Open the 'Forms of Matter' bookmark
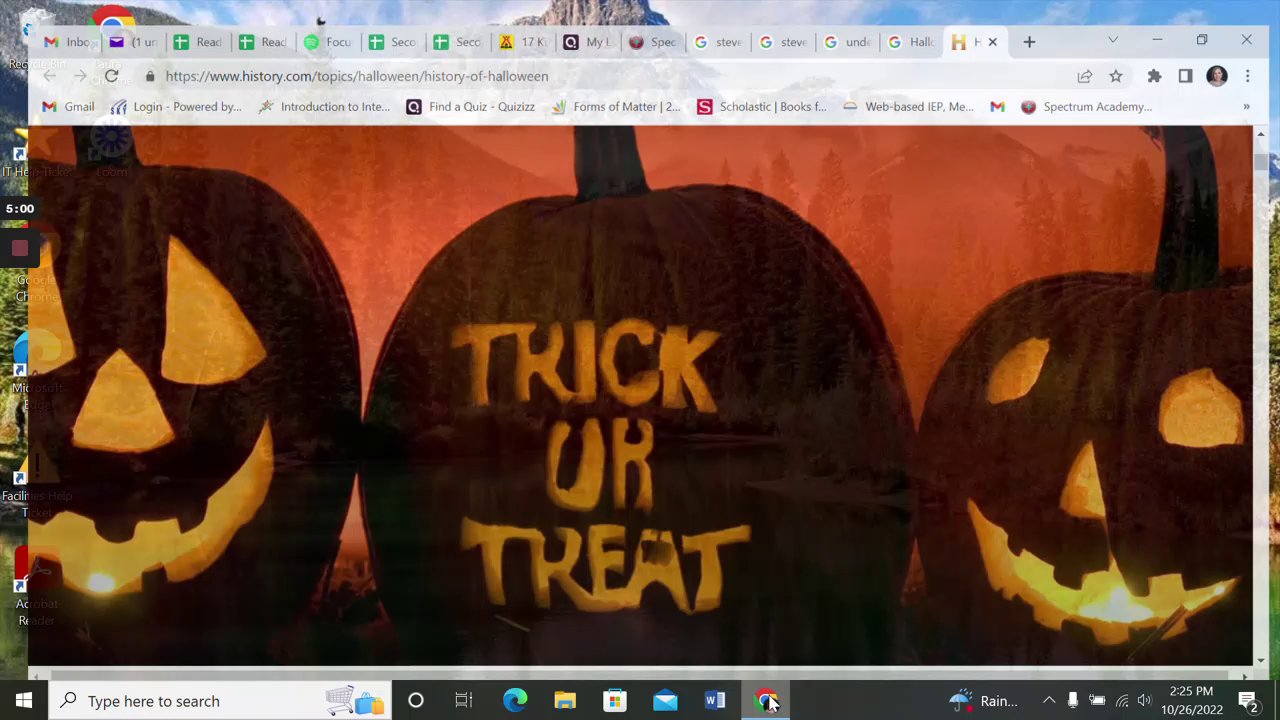 pyautogui.click(x=615, y=107)
